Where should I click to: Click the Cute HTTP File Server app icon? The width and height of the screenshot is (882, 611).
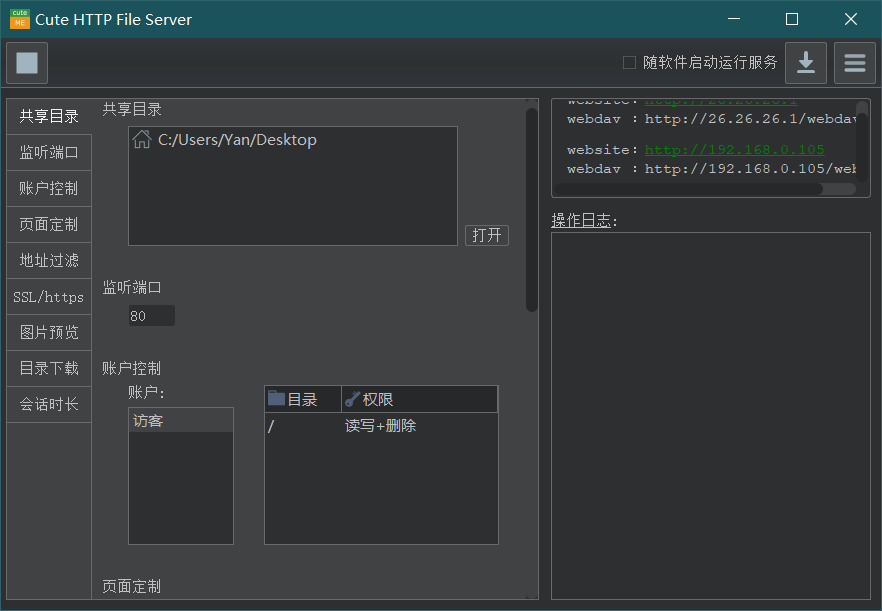[x=20, y=19]
